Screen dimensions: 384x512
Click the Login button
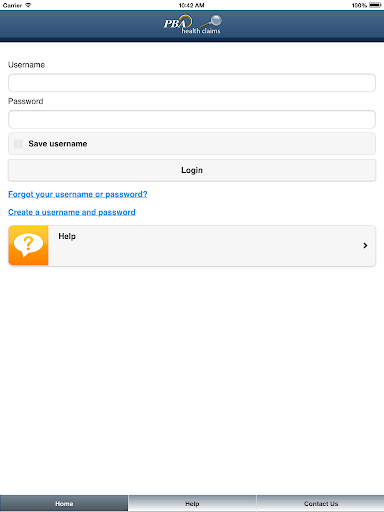click(192, 170)
